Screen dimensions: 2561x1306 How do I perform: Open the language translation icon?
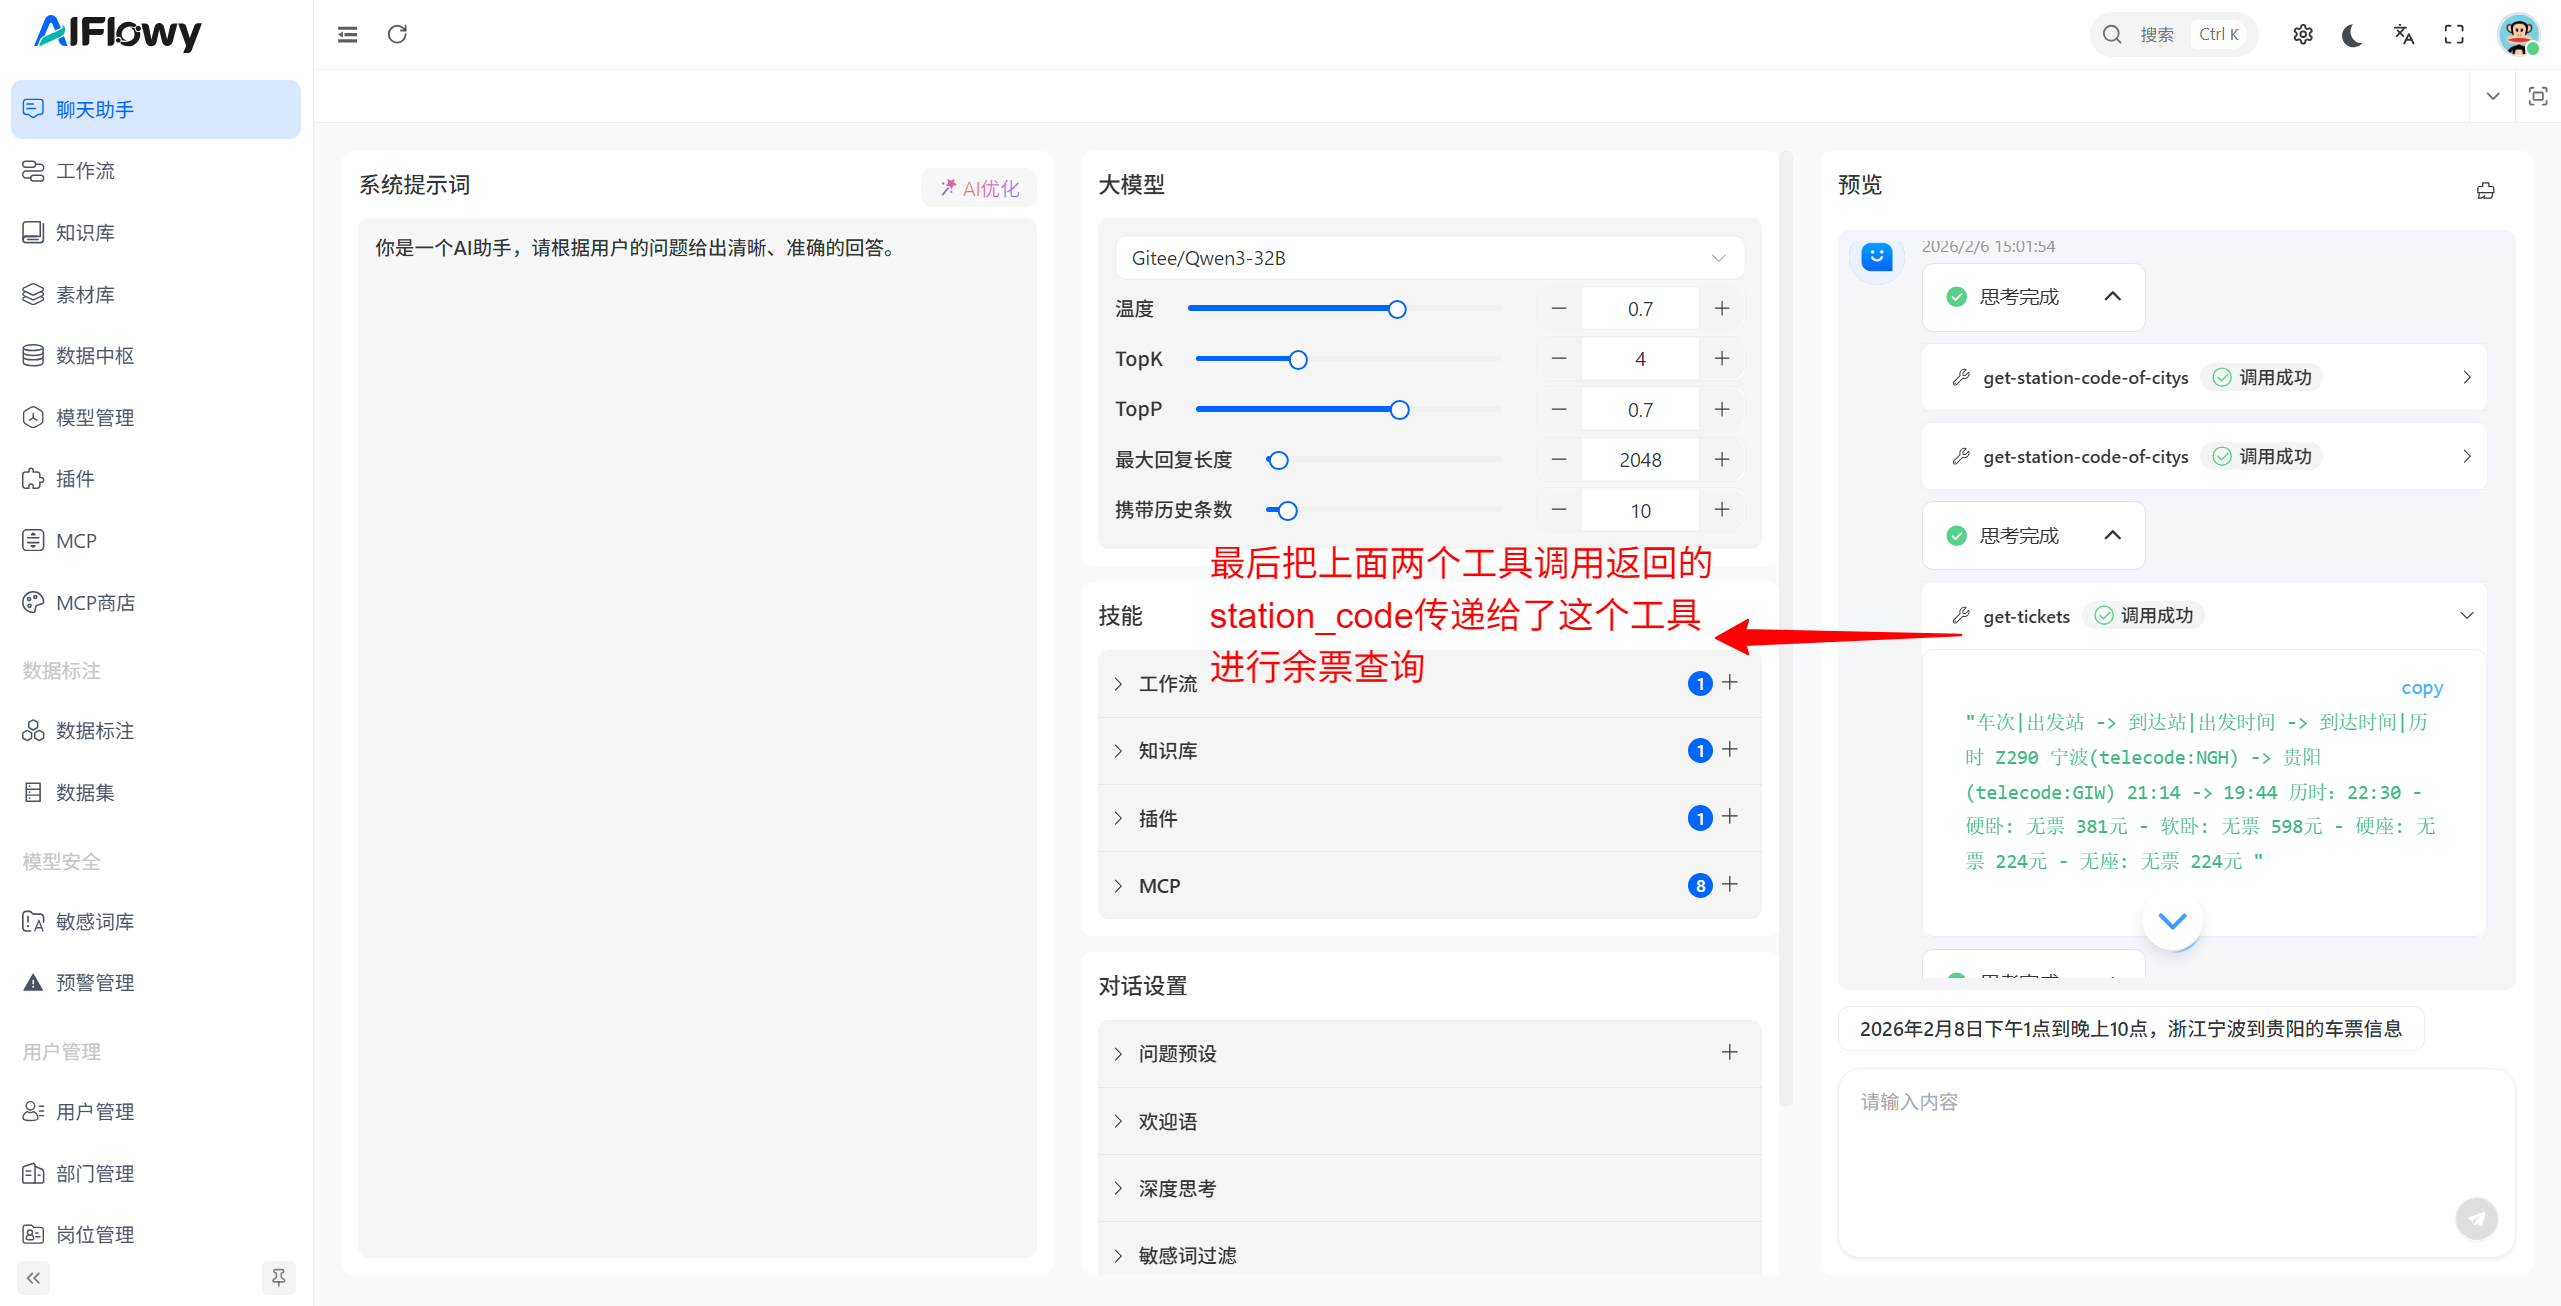[2403, 34]
